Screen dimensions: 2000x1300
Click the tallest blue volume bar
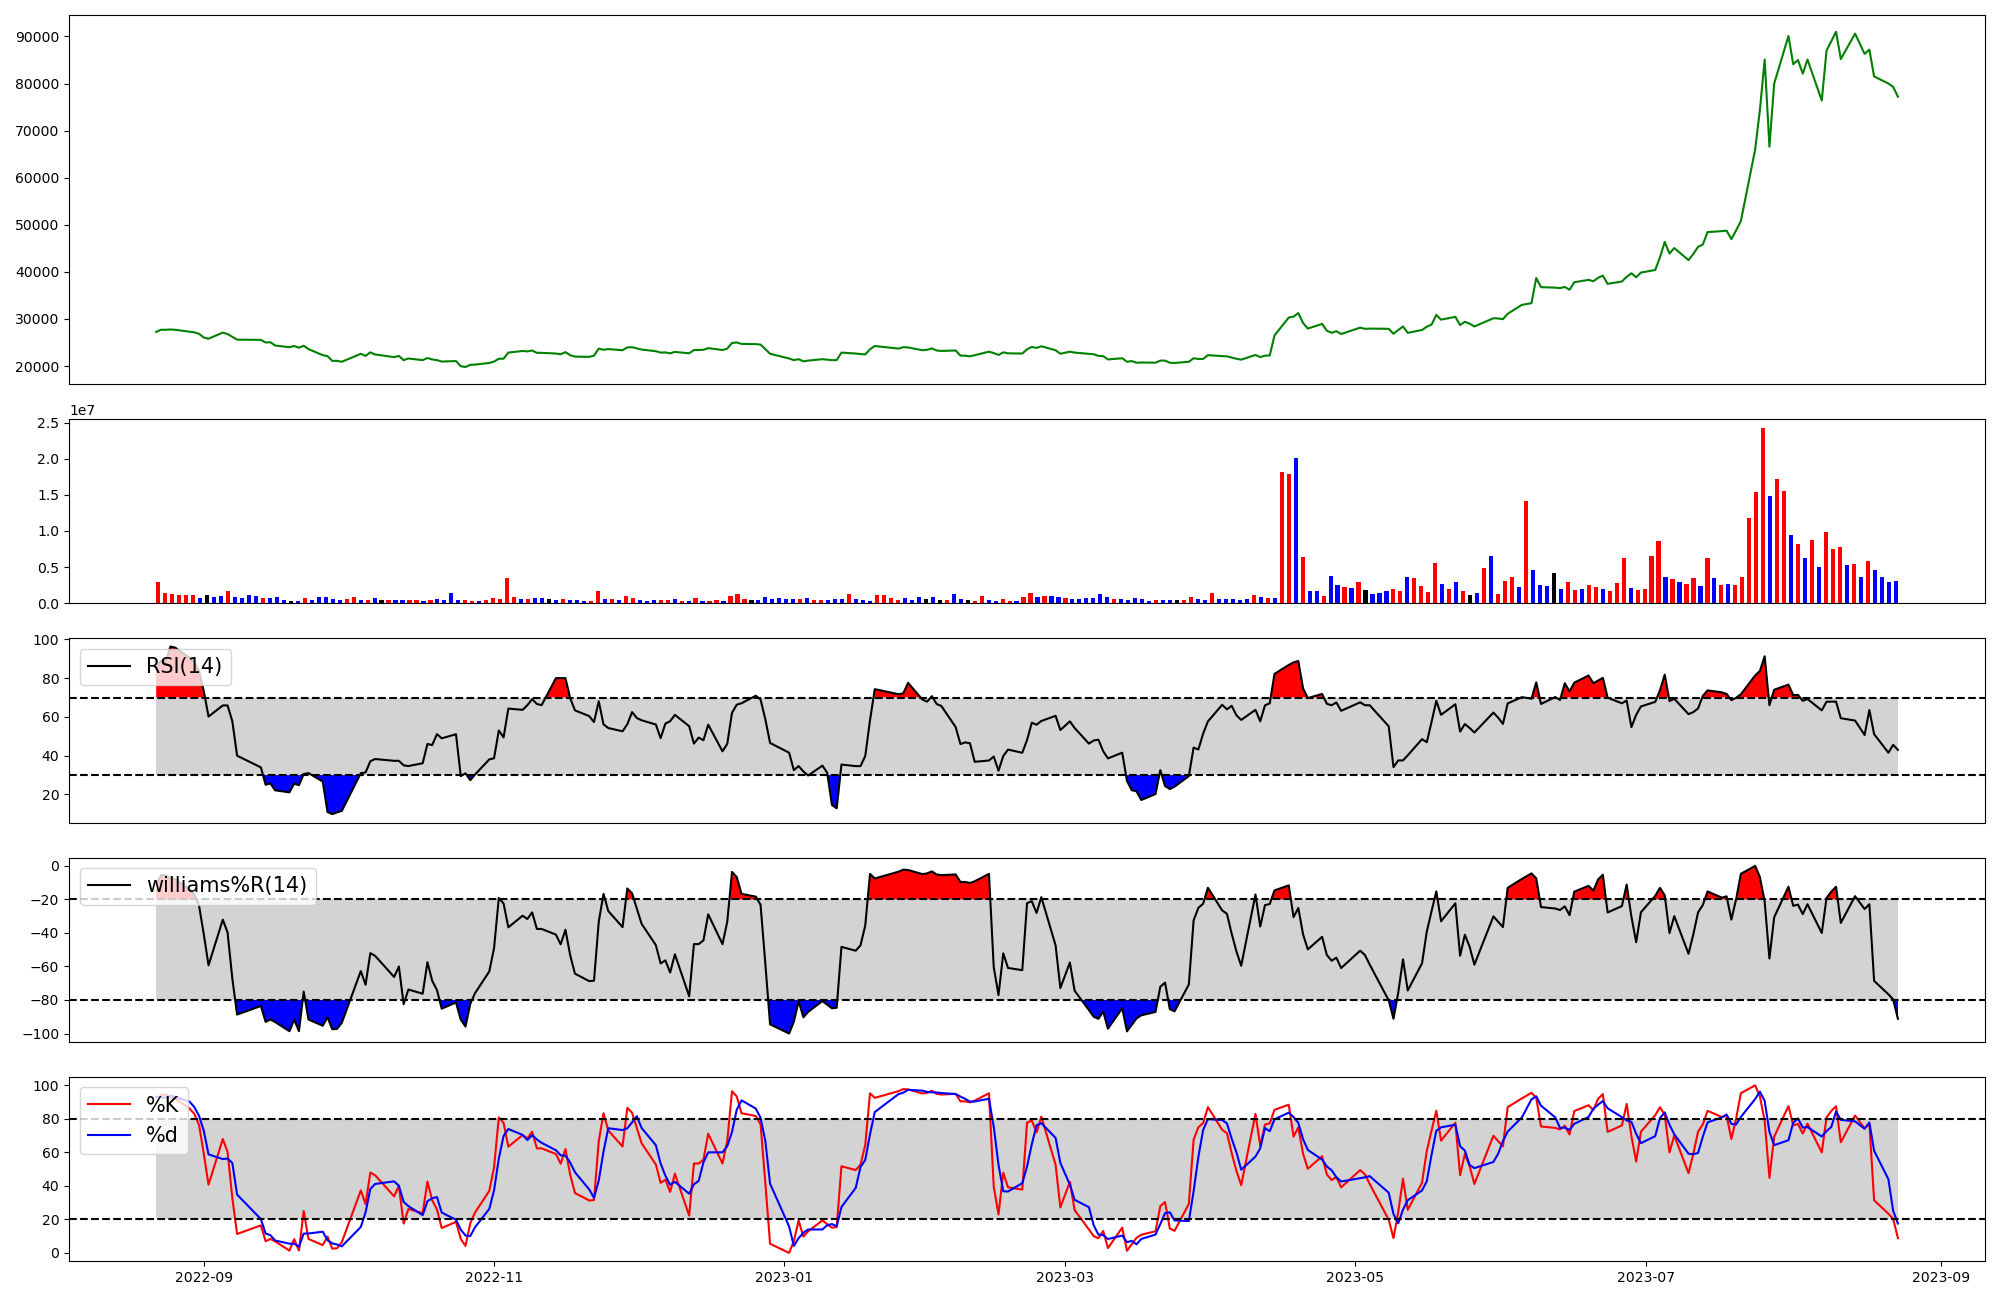[x=1296, y=530]
